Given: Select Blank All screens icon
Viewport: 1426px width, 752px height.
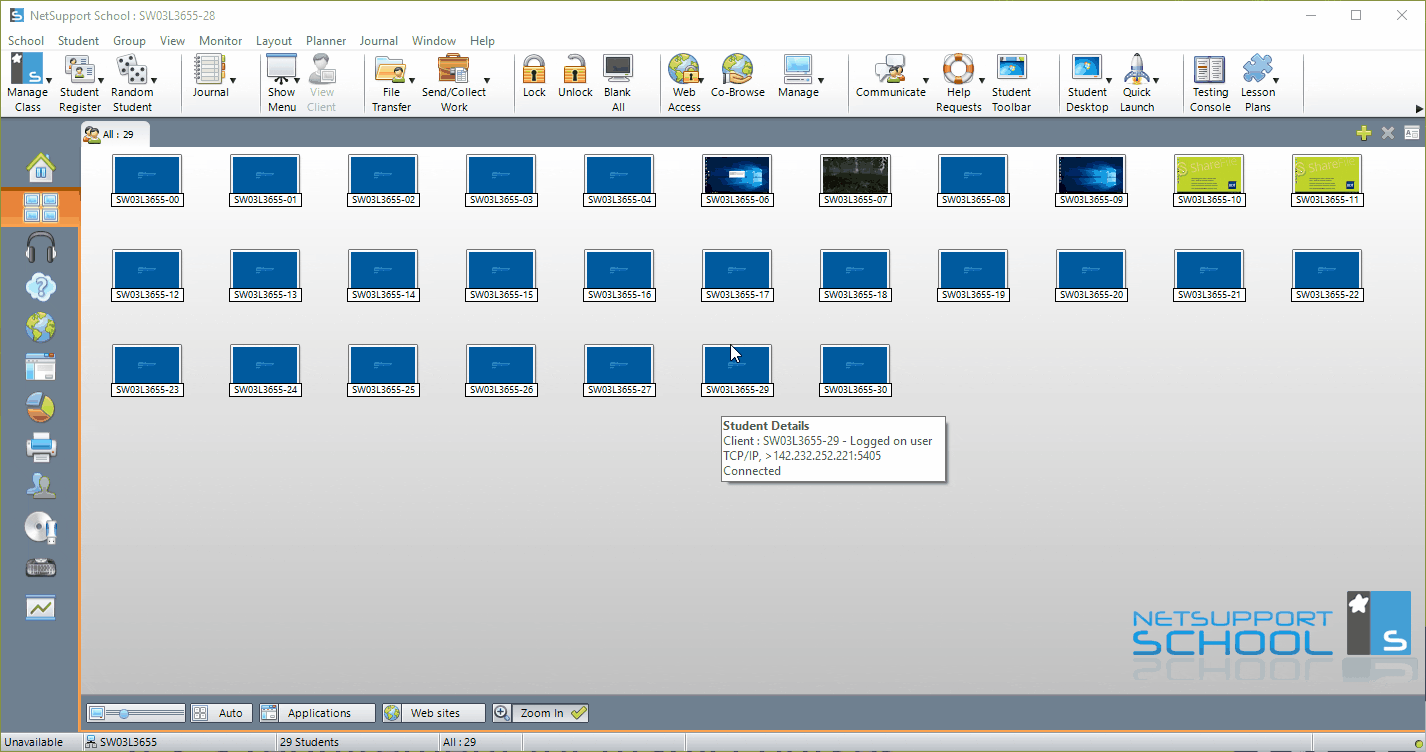Looking at the screenshot, I should click(x=617, y=82).
